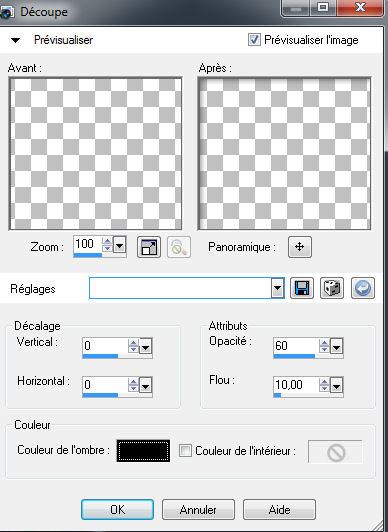Click the Horizontal offset spinner arrows
This screenshot has width=388, height=532.
(x=133, y=385)
